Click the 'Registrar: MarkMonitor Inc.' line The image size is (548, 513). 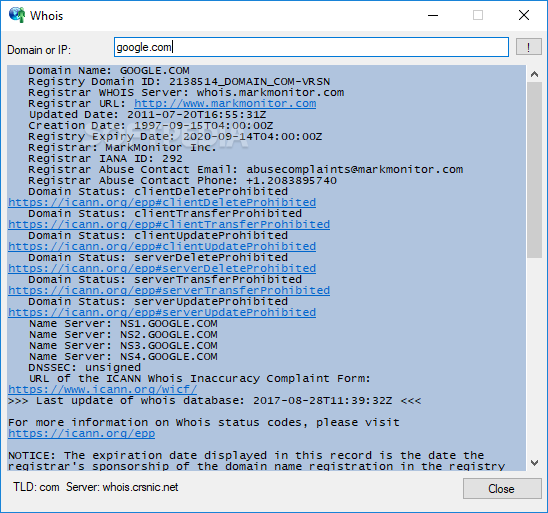pyautogui.click(x=122, y=148)
